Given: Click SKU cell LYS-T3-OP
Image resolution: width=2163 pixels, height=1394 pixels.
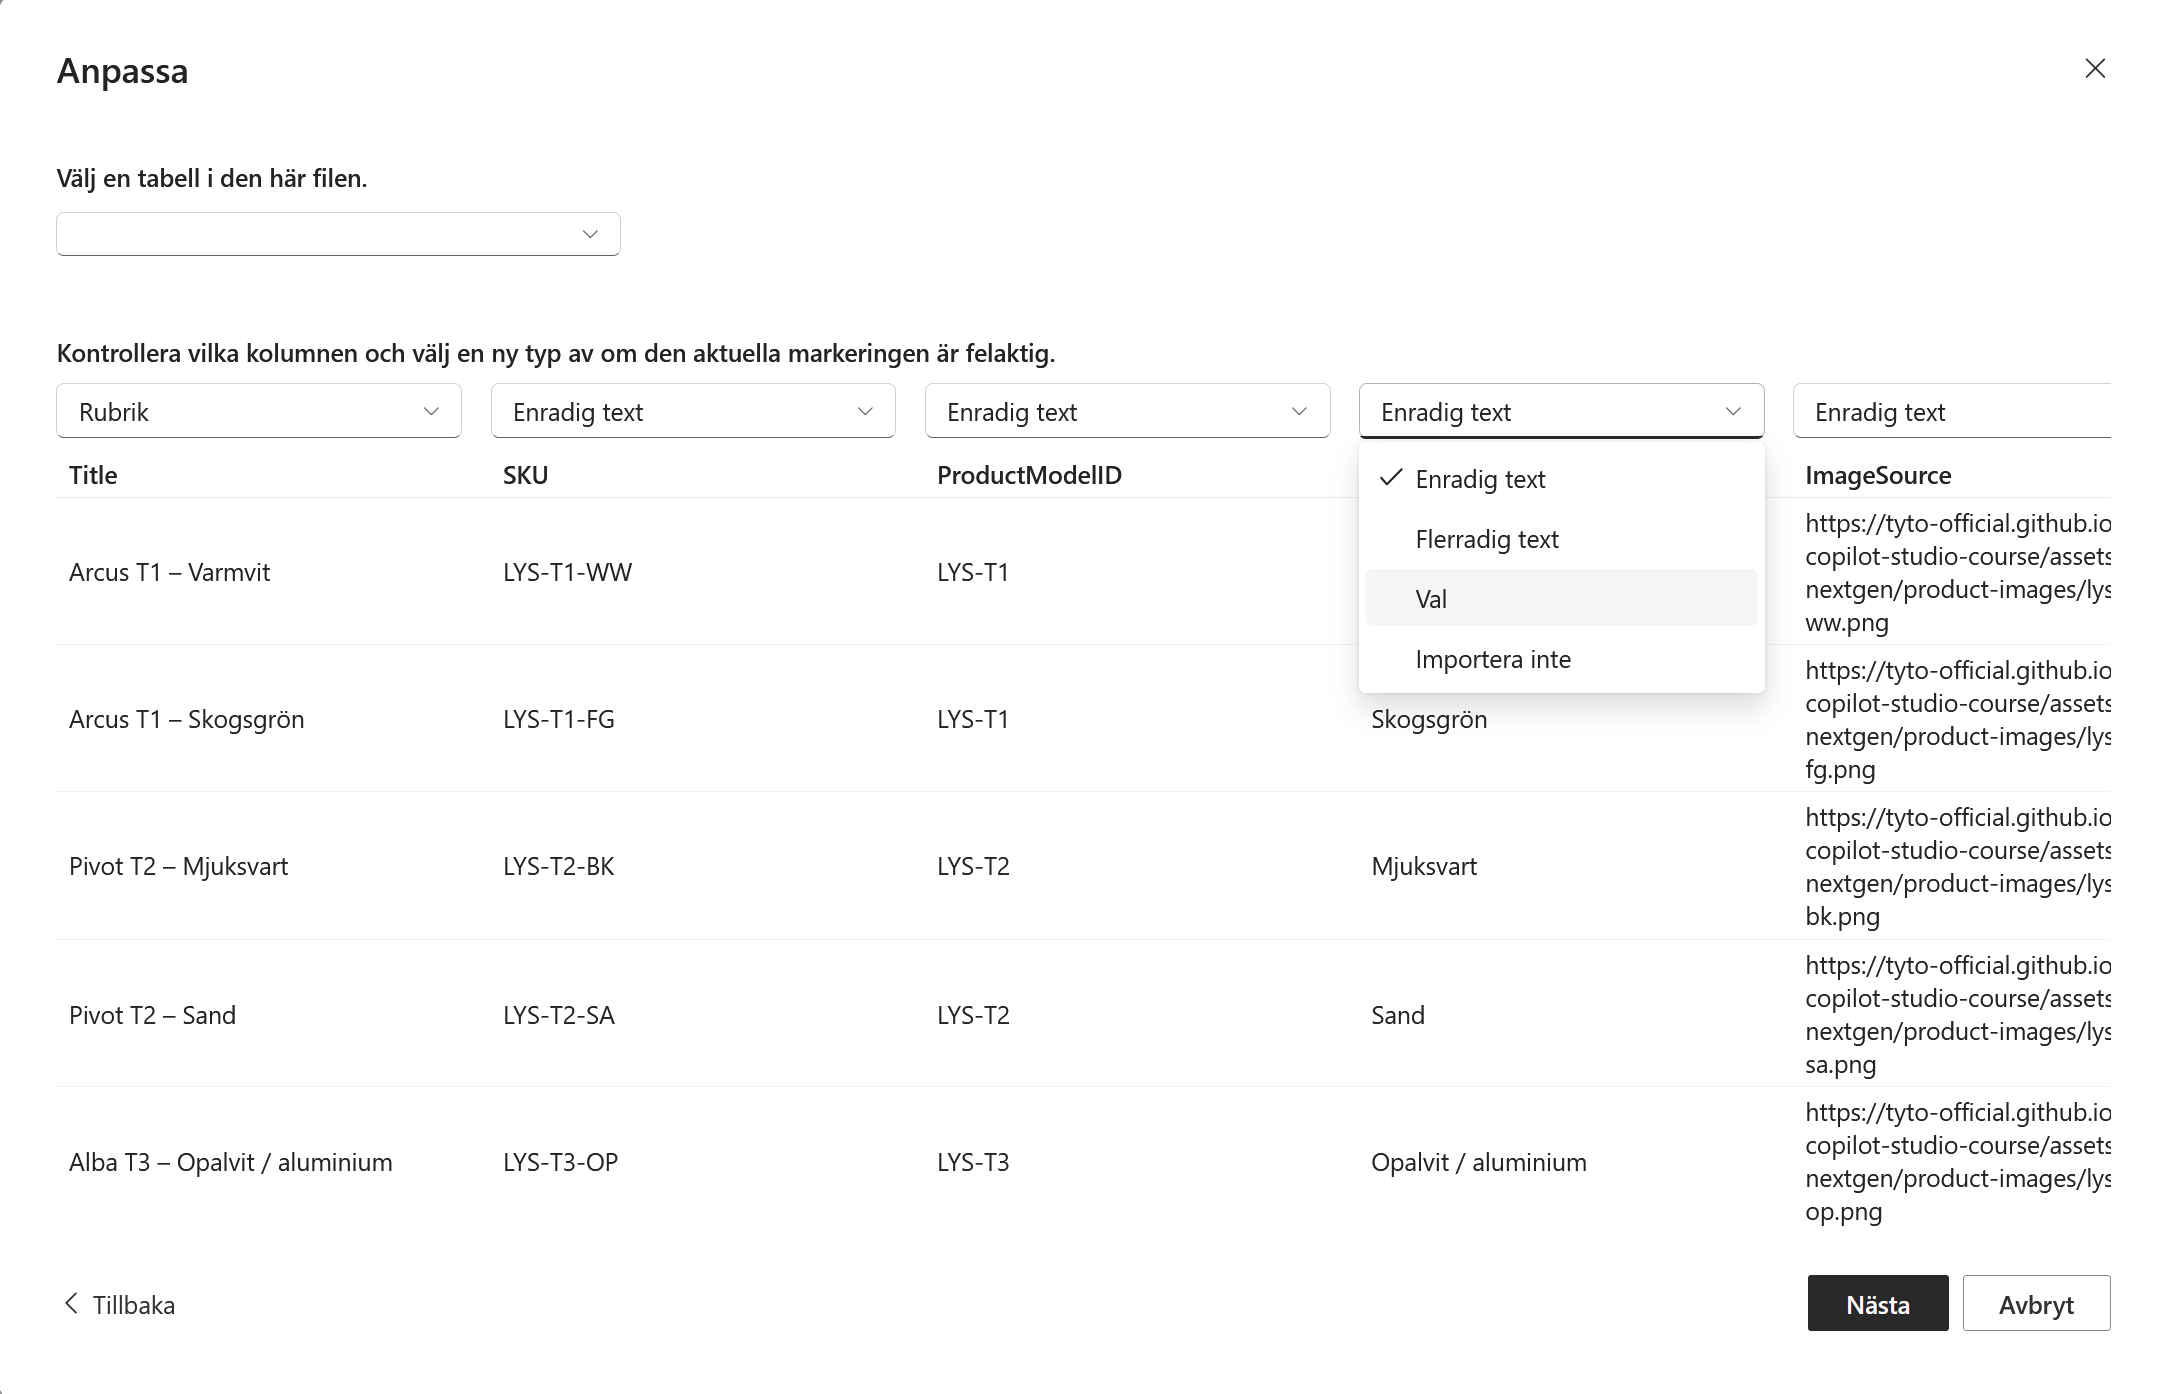Looking at the screenshot, I should tap(560, 1162).
